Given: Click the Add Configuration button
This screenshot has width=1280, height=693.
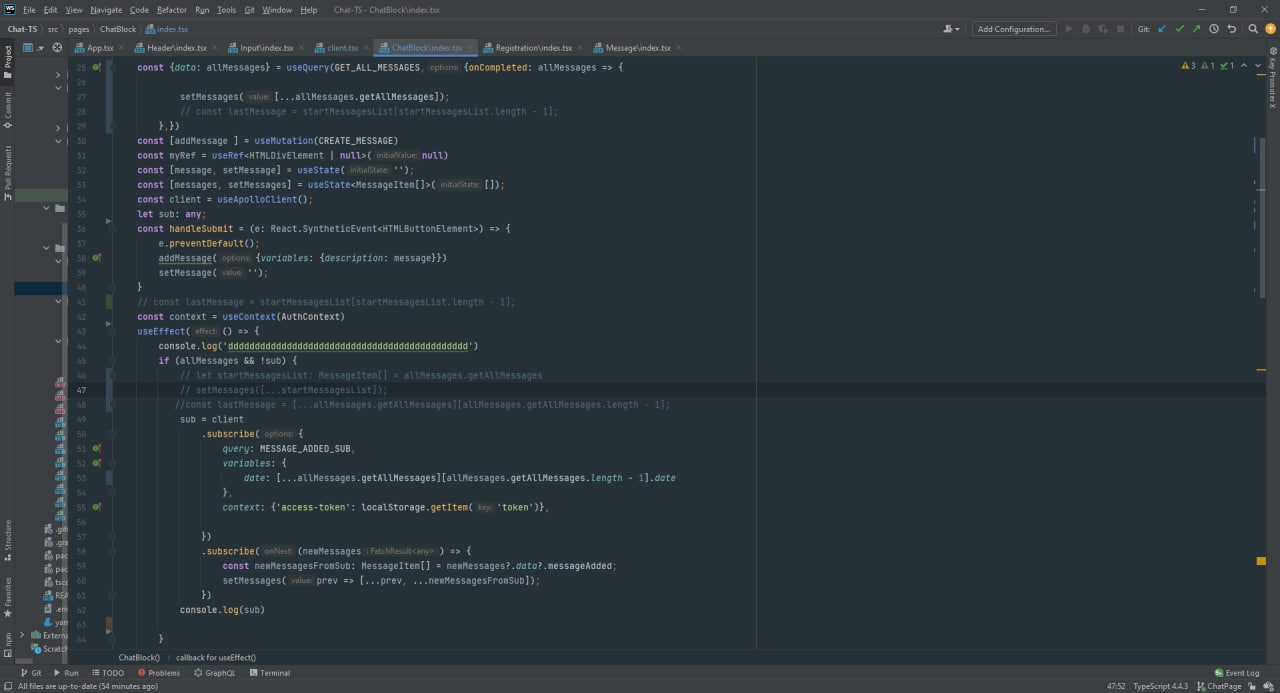Looking at the screenshot, I should click(x=1013, y=29).
